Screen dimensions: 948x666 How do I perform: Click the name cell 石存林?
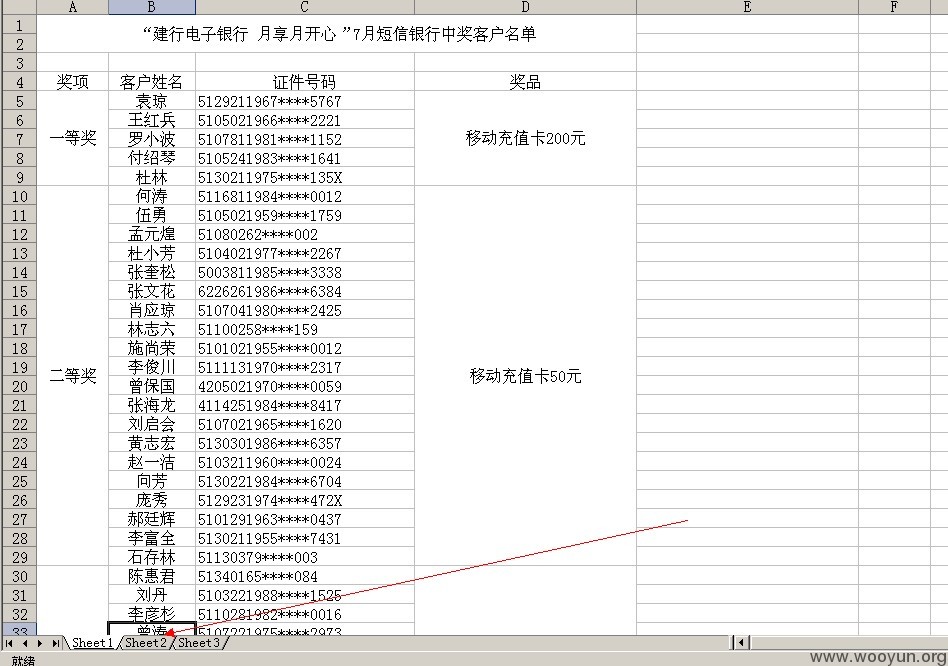[x=152, y=557]
